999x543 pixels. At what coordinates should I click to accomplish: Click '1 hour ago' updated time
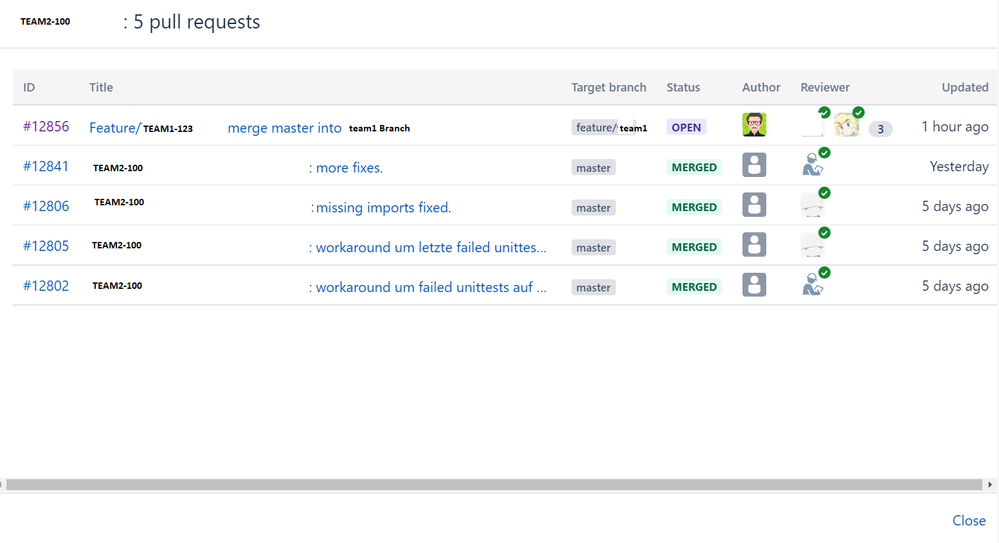[x=954, y=127]
